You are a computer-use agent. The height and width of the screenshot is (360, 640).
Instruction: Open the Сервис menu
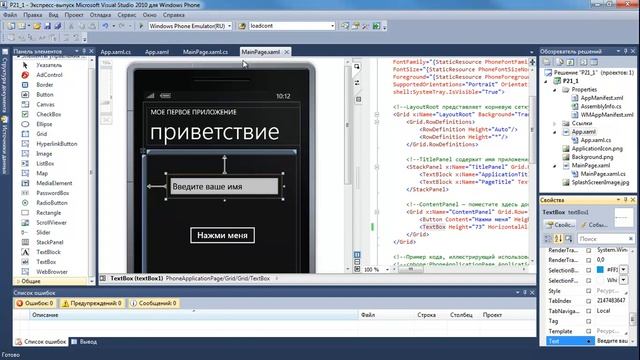pos(127,15)
